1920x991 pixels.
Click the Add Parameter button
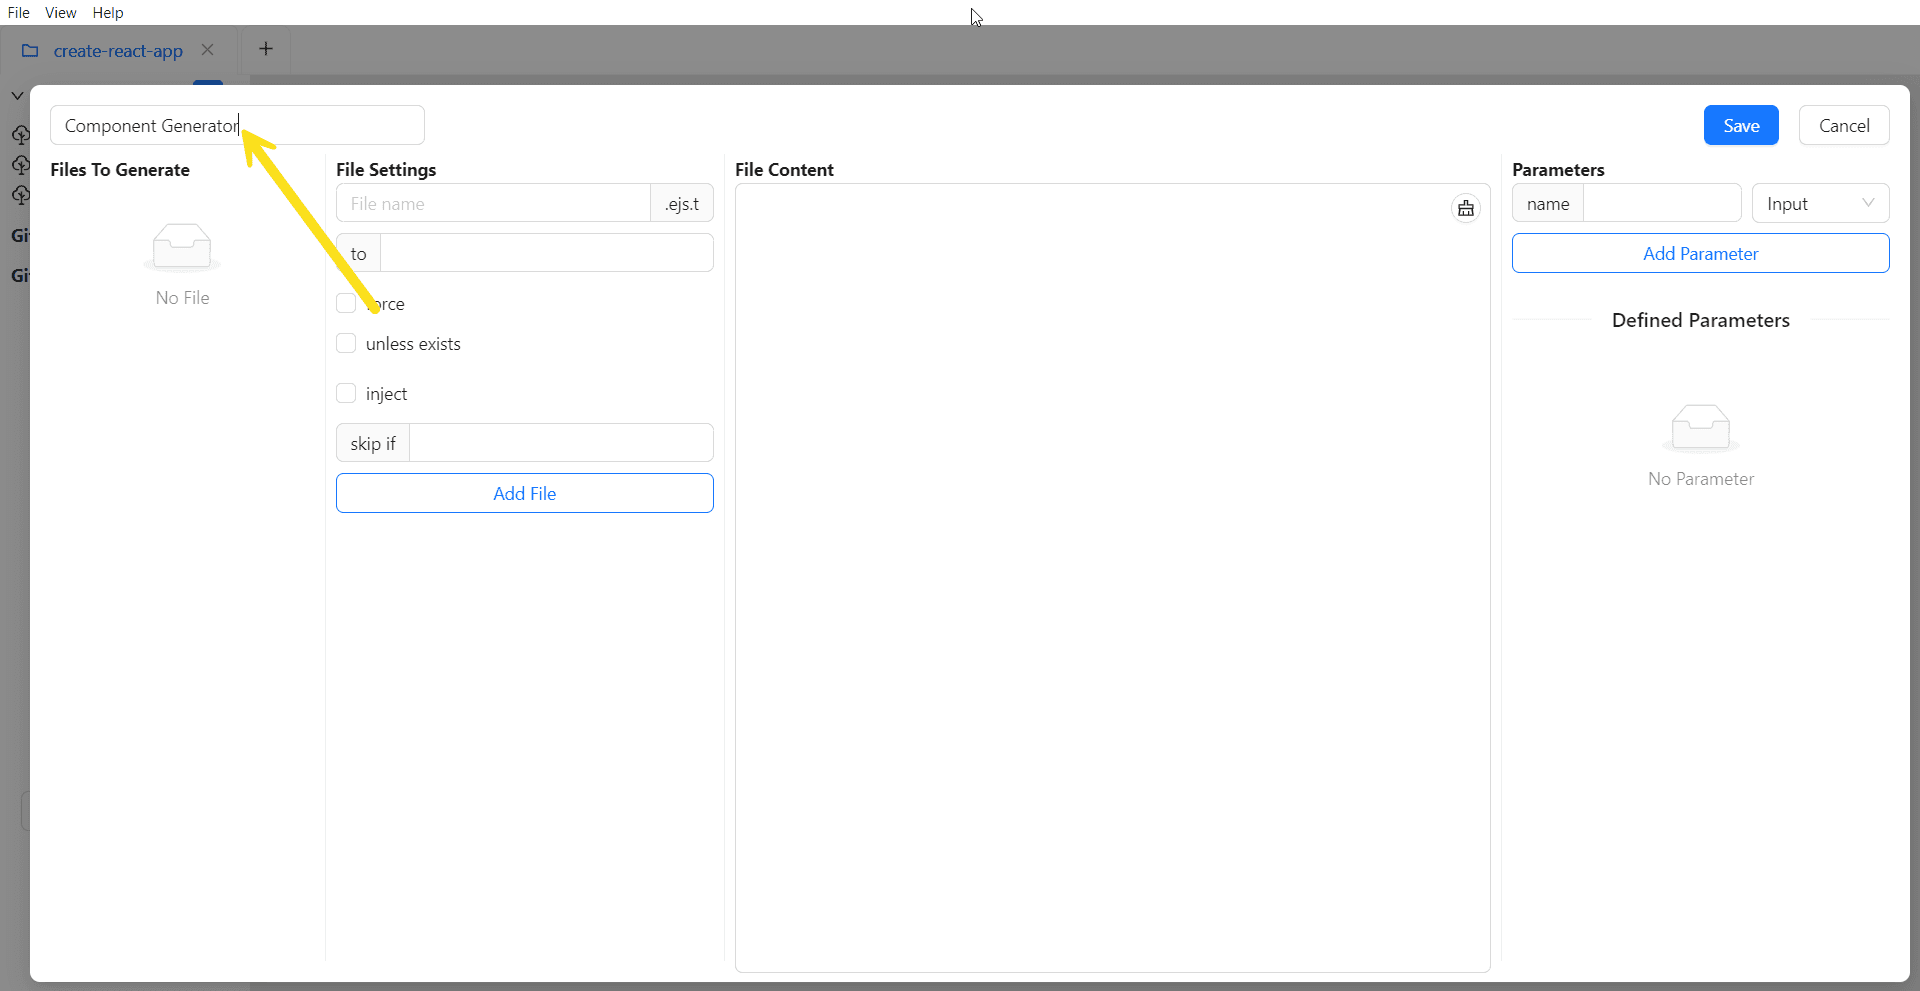coord(1699,253)
